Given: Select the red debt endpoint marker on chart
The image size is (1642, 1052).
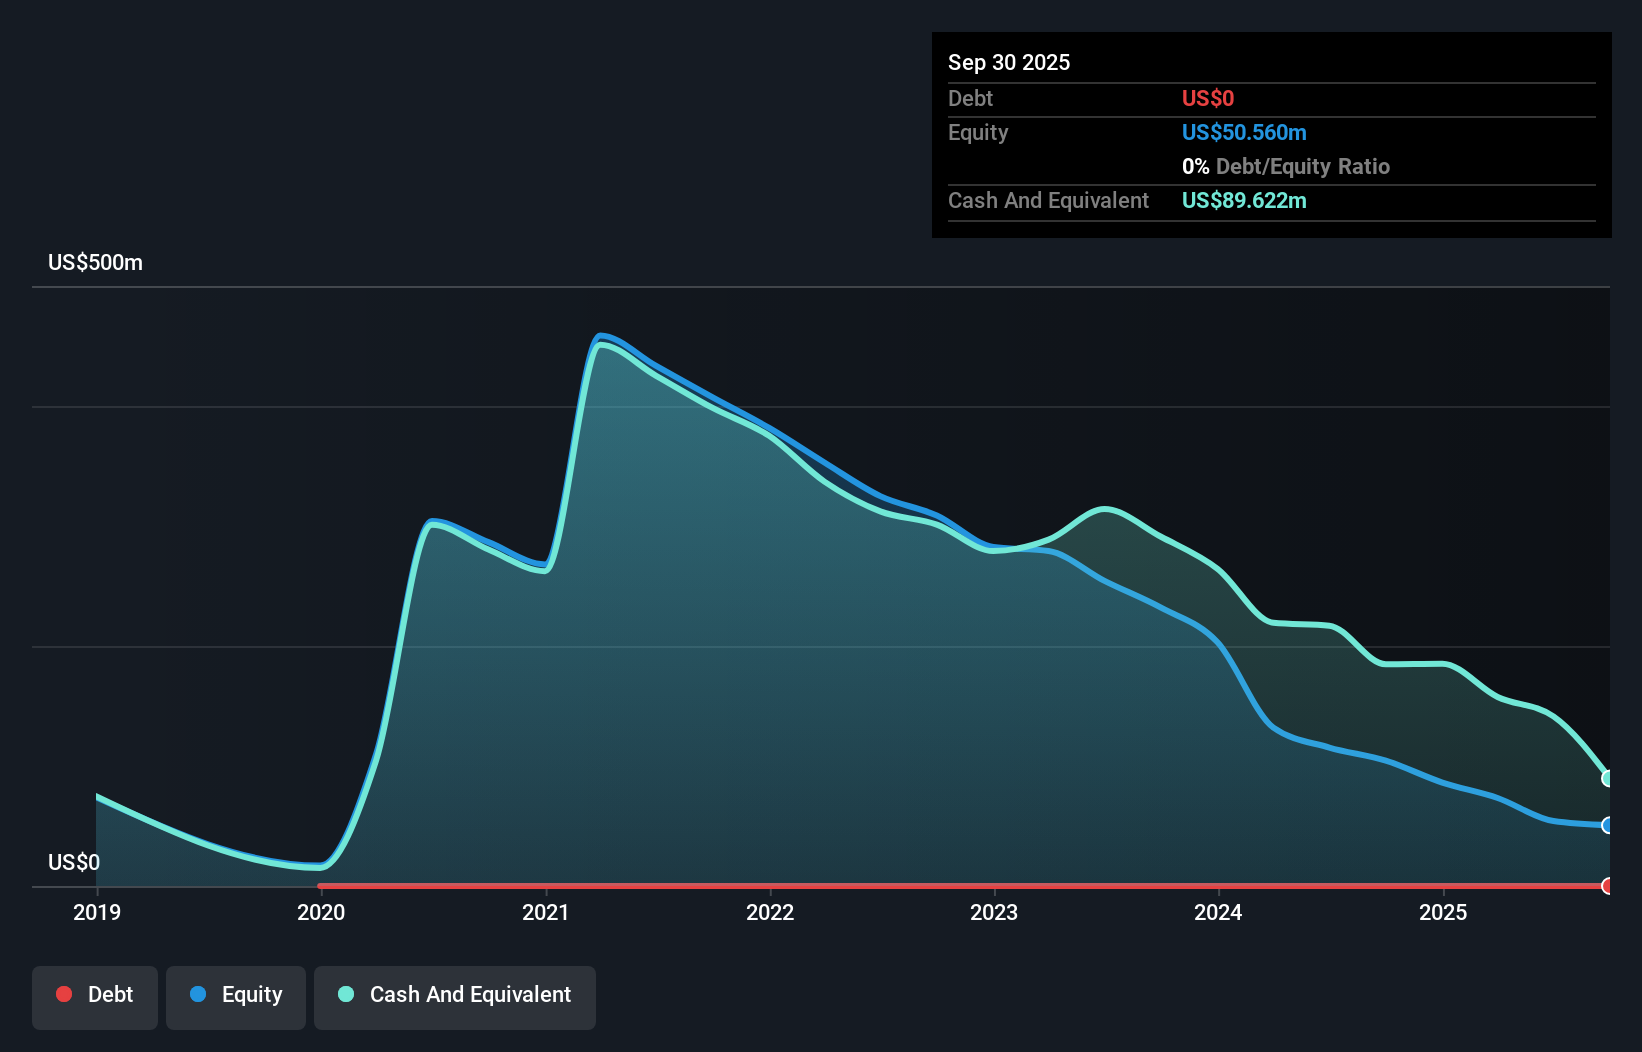Looking at the screenshot, I should (x=1607, y=886).
